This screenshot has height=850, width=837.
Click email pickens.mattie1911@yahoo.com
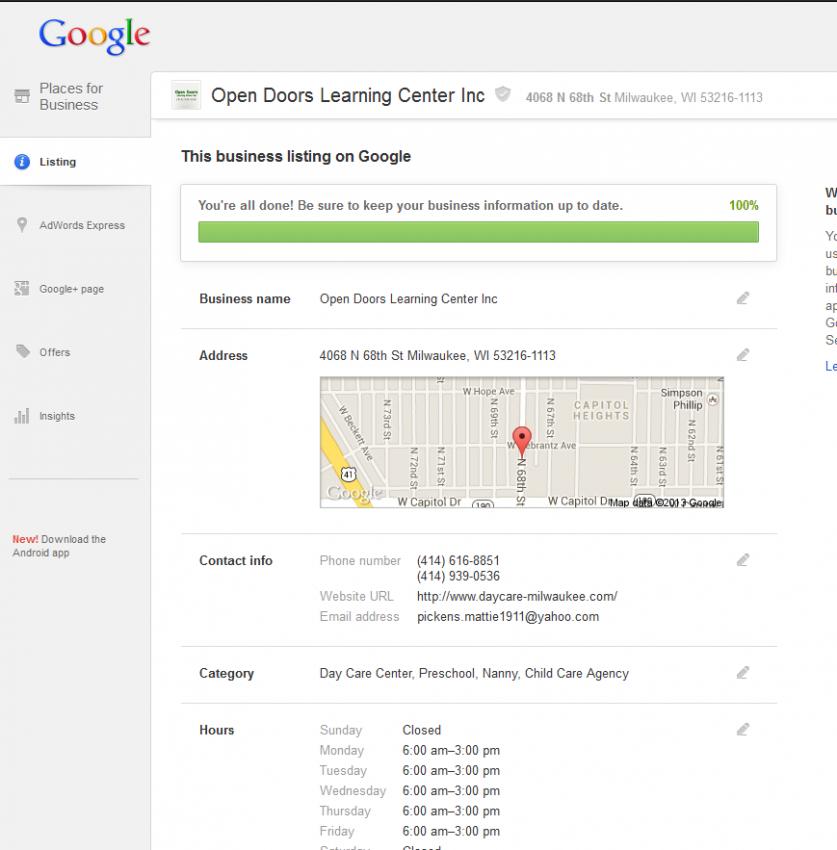[x=508, y=617]
